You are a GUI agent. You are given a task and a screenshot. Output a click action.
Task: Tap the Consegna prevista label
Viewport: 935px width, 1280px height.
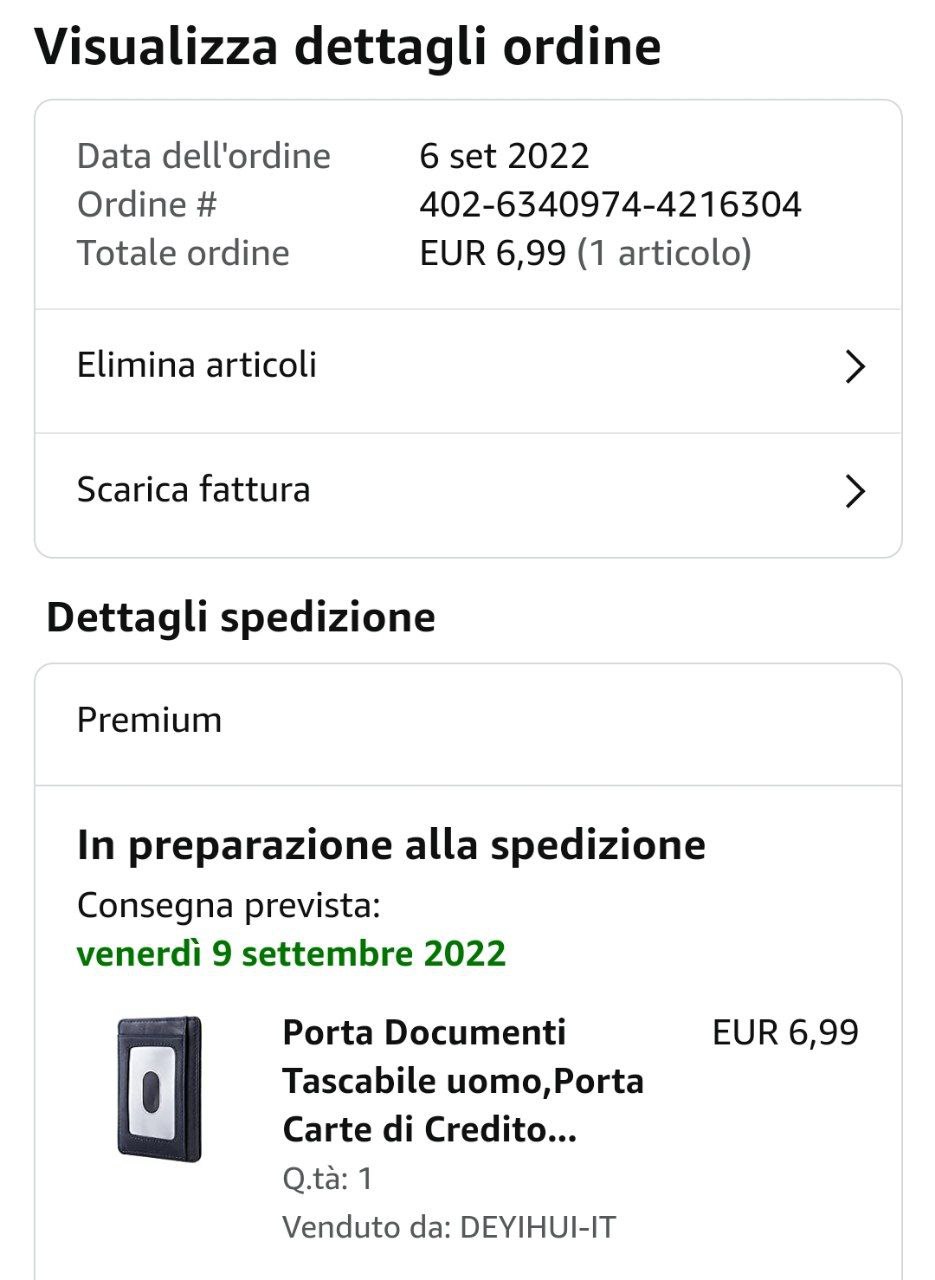click(228, 906)
